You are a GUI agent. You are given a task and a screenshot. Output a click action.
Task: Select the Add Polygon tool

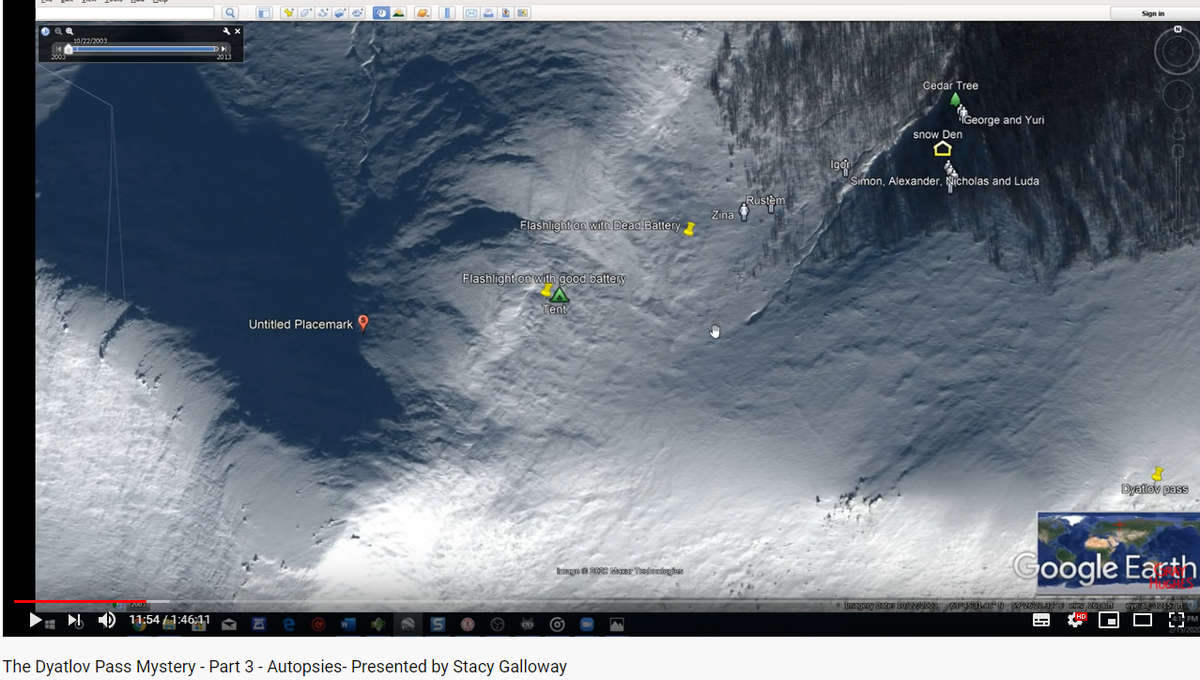(x=305, y=13)
